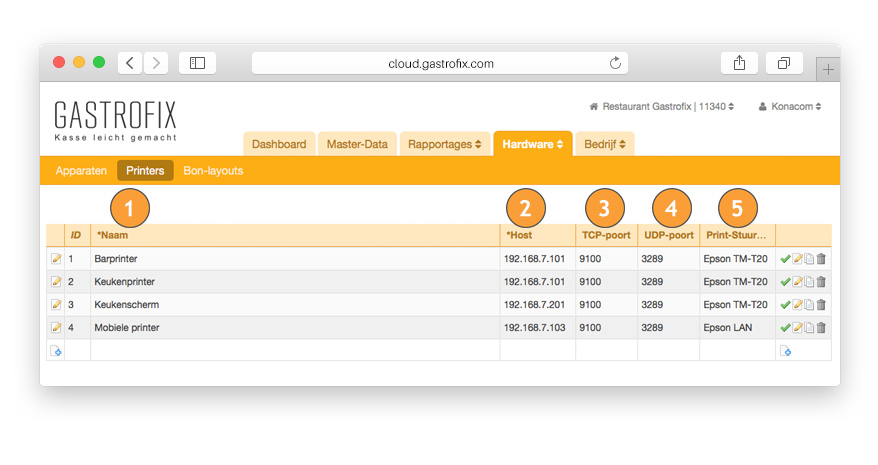
Task: Open the Restaurant Gastrofix location selector
Action: pos(662,106)
